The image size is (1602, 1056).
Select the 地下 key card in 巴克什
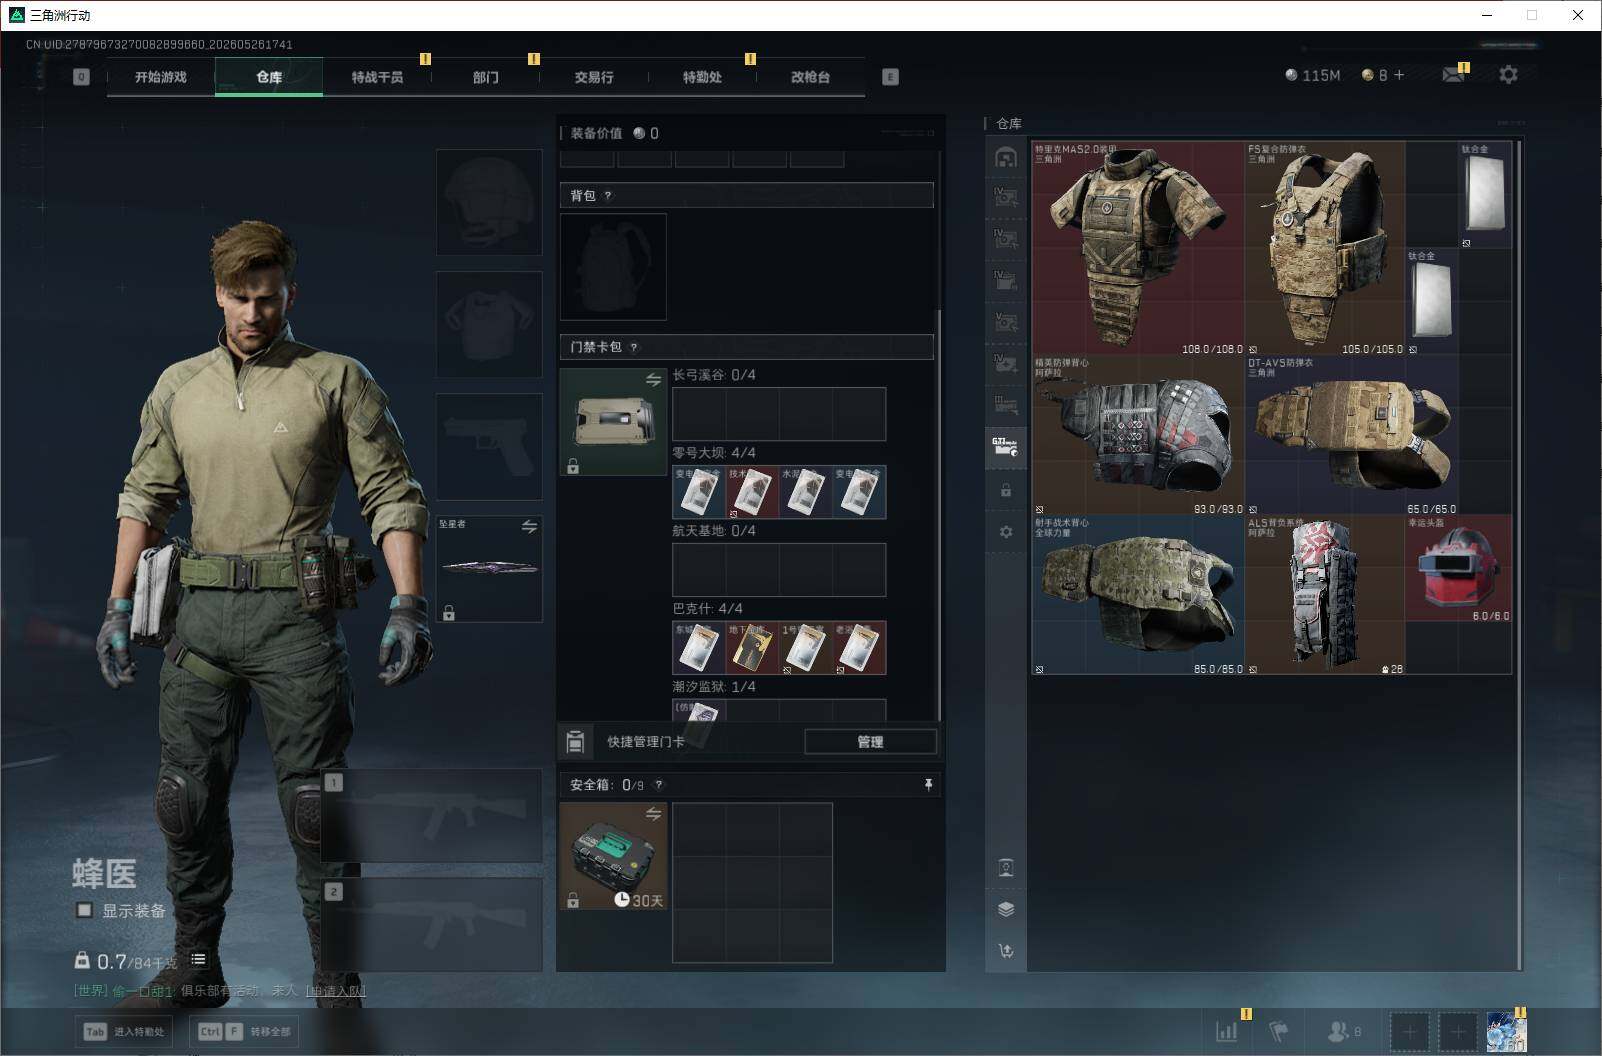pyautogui.click(x=752, y=648)
